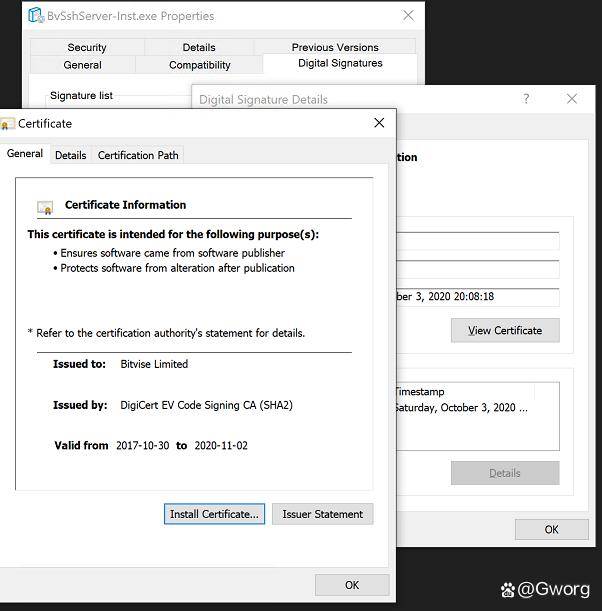Select the General tab in Certificate dialog
This screenshot has width=602, height=611.
[x=25, y=154]
